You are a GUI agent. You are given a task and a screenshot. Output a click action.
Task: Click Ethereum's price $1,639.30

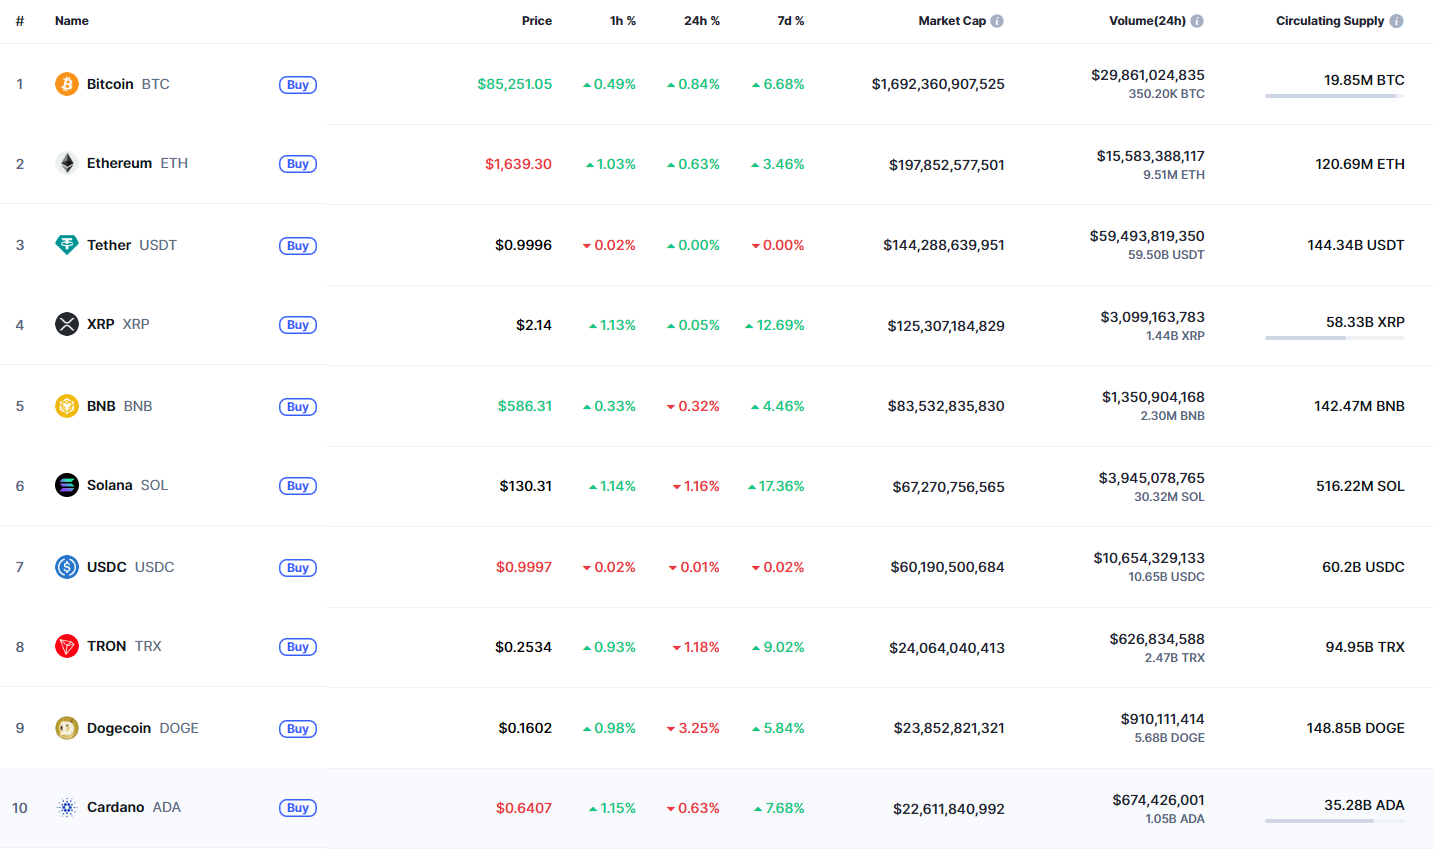click(519, 164)
